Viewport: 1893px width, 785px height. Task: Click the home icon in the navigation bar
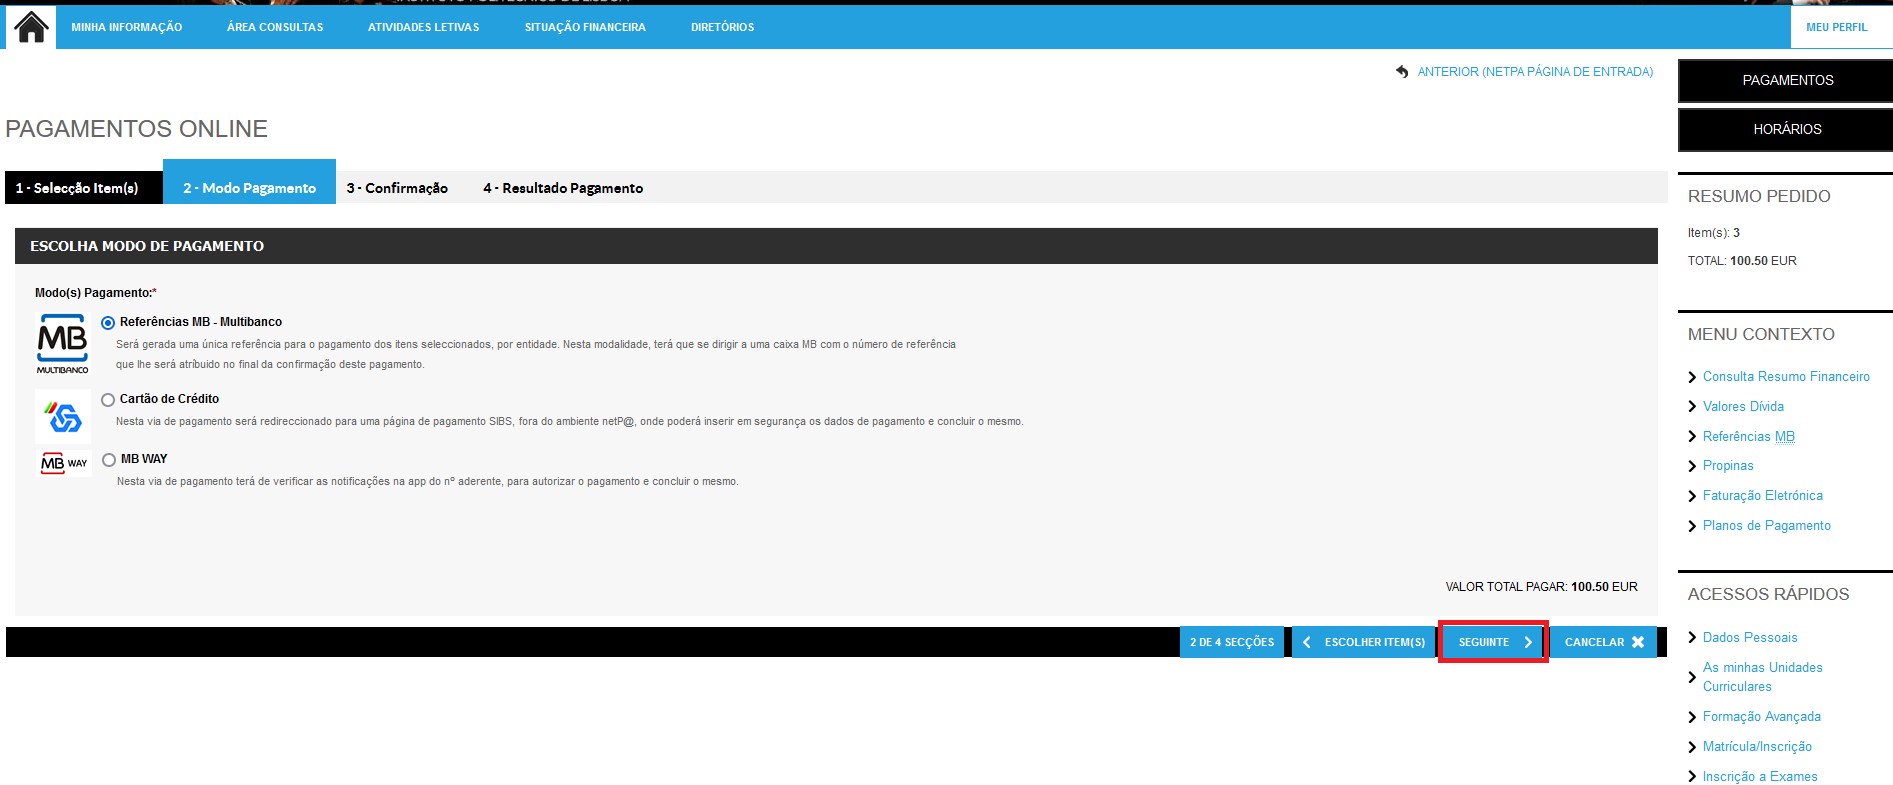31,27
